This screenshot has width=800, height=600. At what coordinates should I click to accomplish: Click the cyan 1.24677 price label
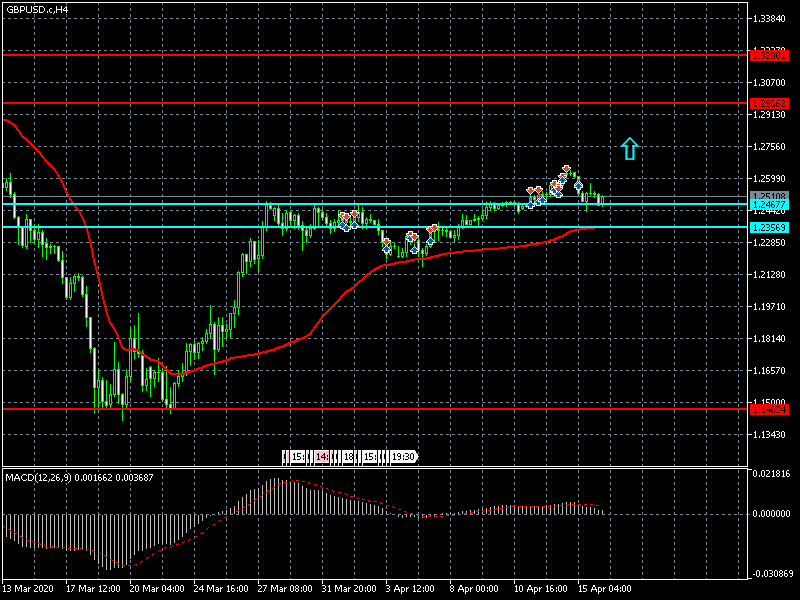coord(769,204)
